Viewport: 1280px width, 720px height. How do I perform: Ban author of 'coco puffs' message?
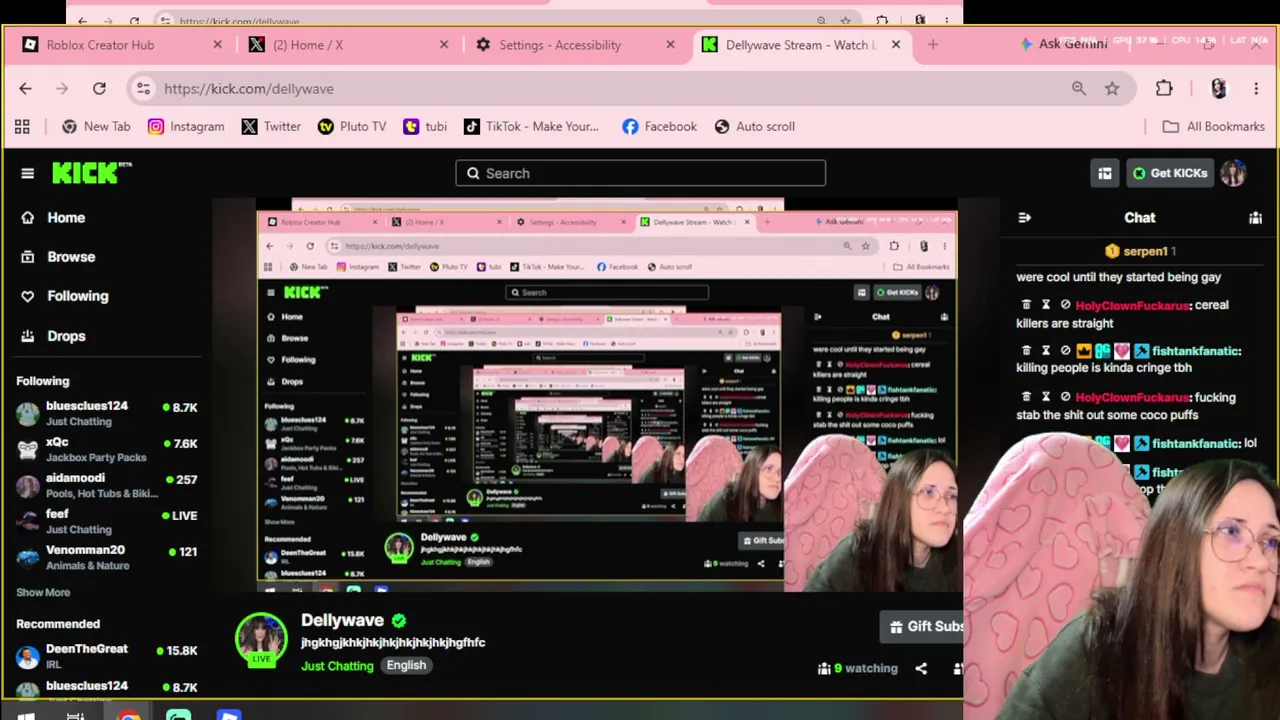[1065, 397]
